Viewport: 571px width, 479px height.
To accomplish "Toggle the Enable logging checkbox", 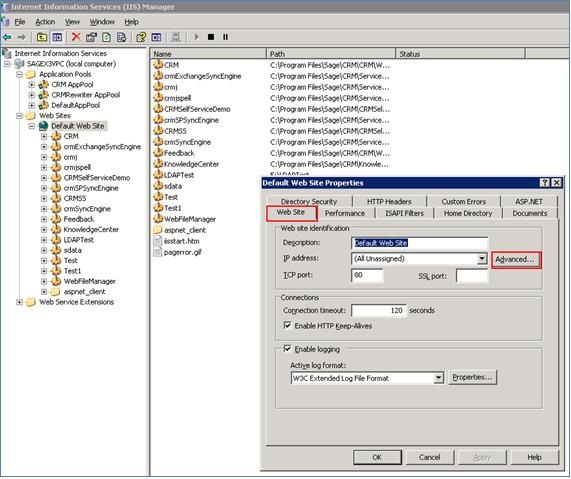I will (287, 349).
